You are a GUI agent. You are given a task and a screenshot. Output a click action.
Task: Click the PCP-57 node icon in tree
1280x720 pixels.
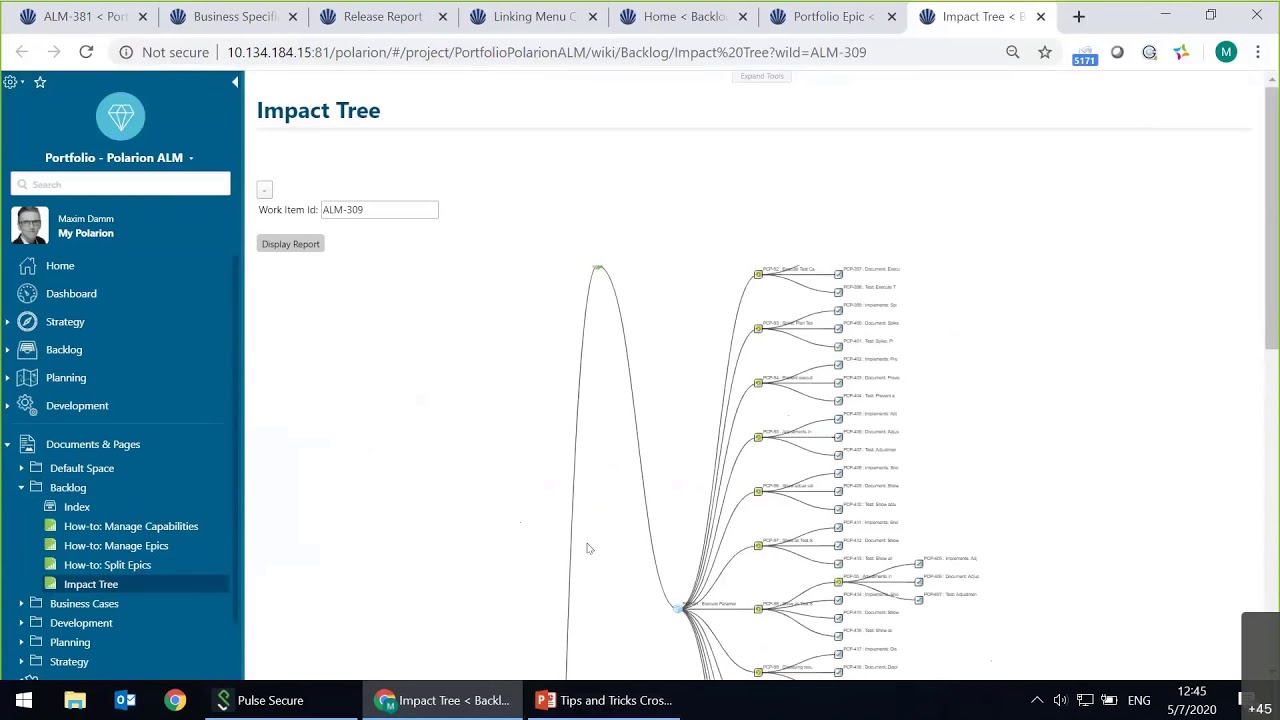[x=758, y=546]
